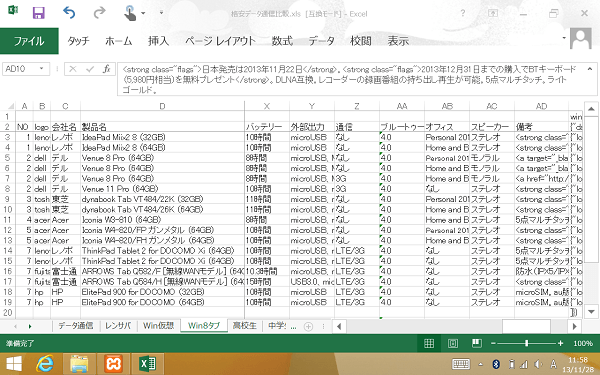Click the Cancel X formula bar icon
600x375 pixels.
(73, 69)
